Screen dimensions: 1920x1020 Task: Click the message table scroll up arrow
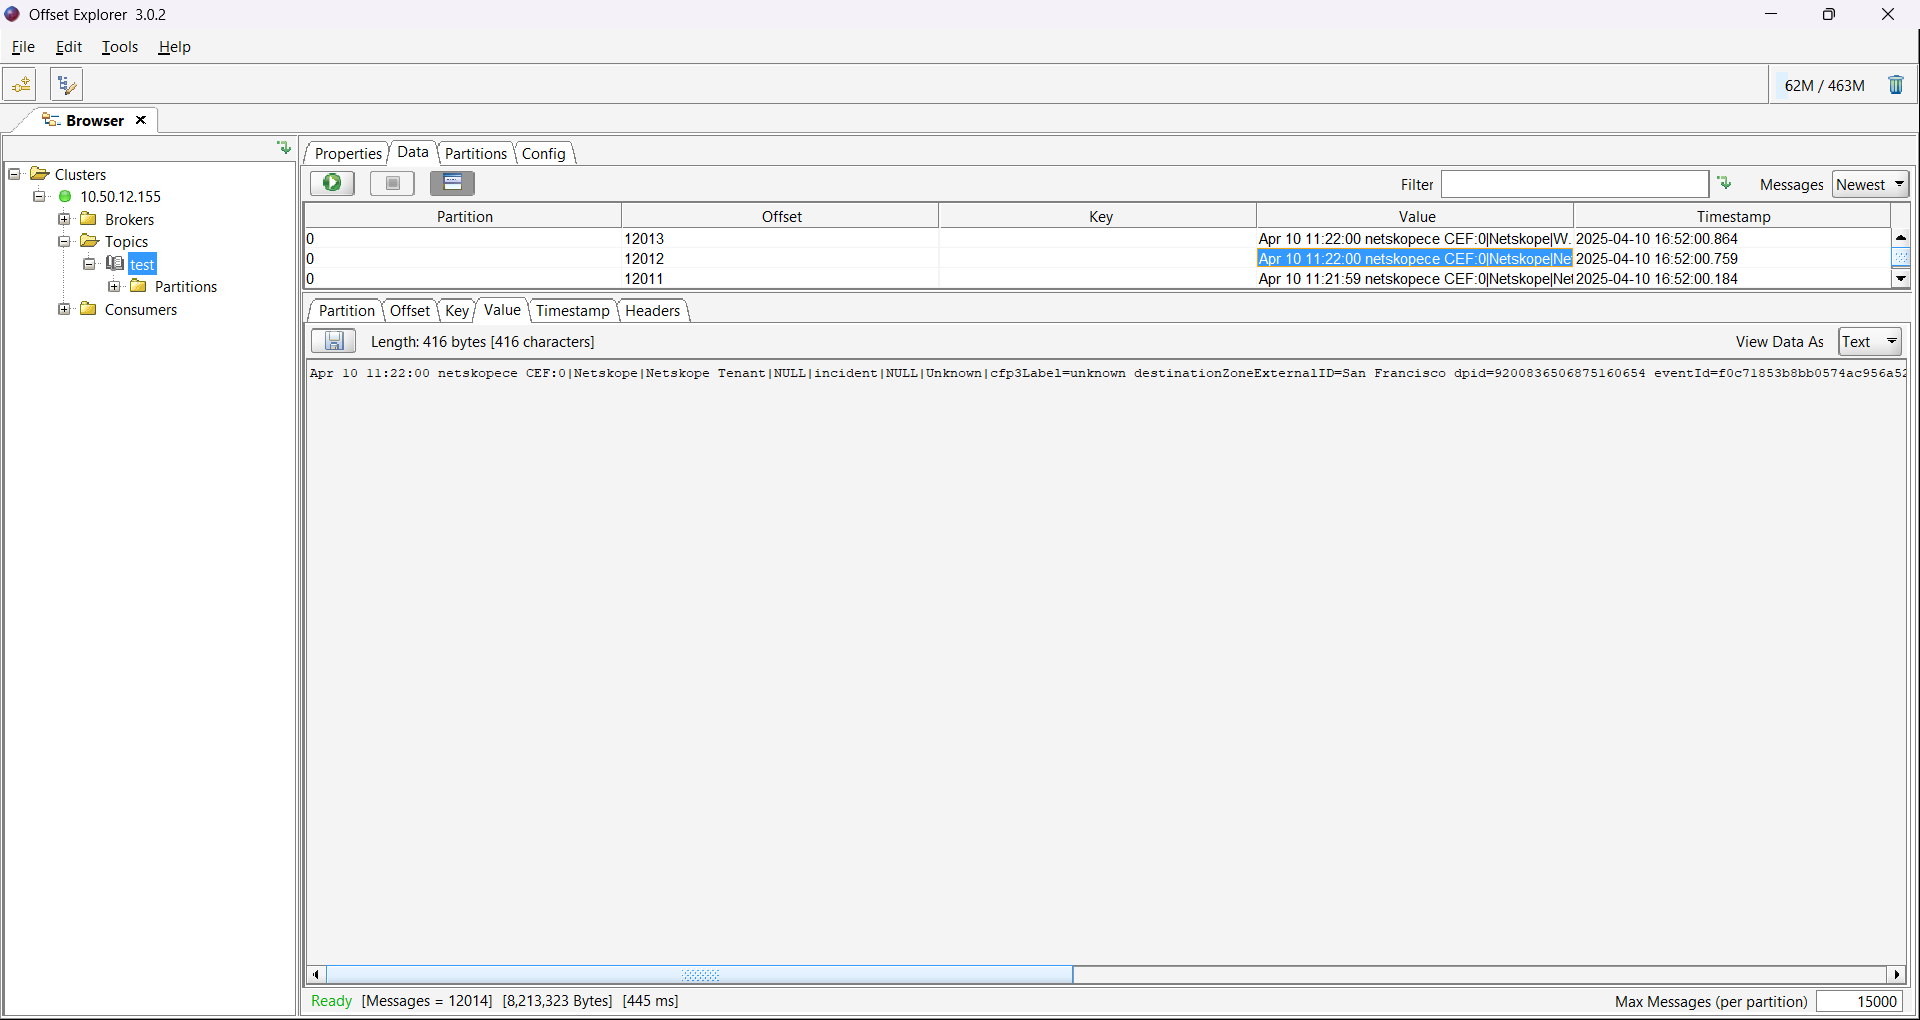1901,238
